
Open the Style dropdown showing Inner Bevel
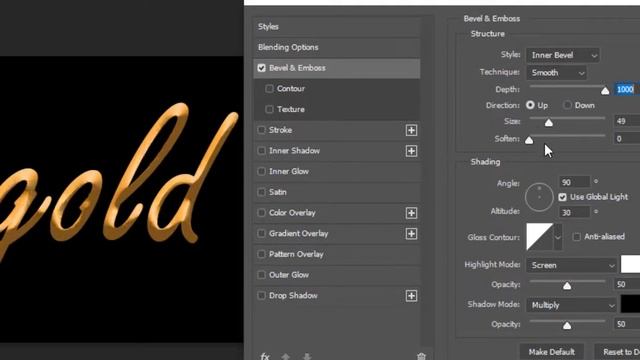pyautogui.click(x=563, y=55)
